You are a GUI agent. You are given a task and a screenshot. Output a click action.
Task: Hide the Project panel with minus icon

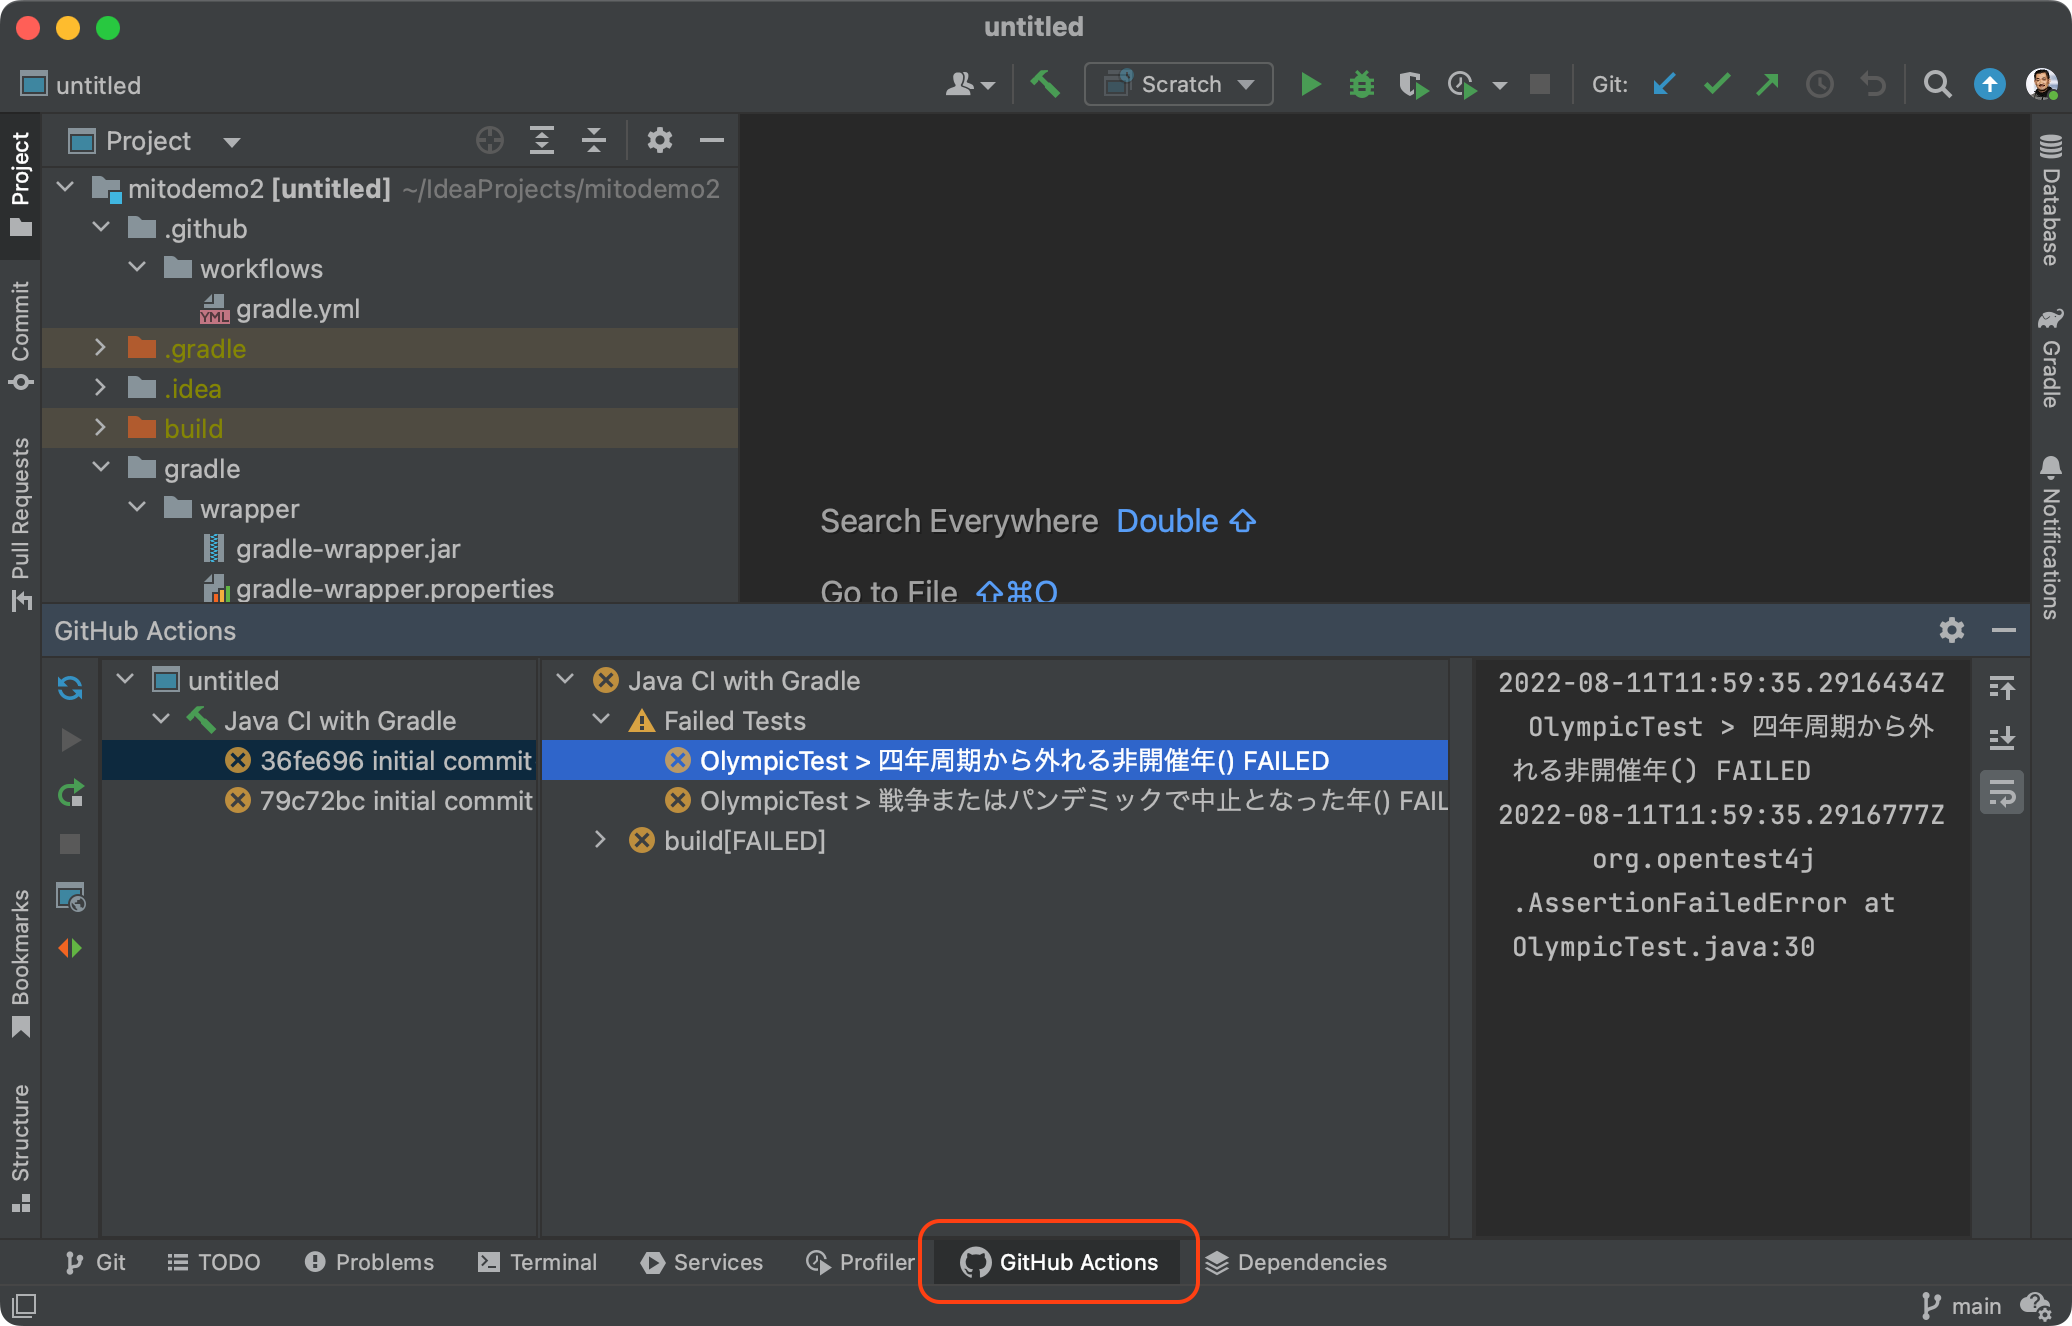[x=712, y=140]
